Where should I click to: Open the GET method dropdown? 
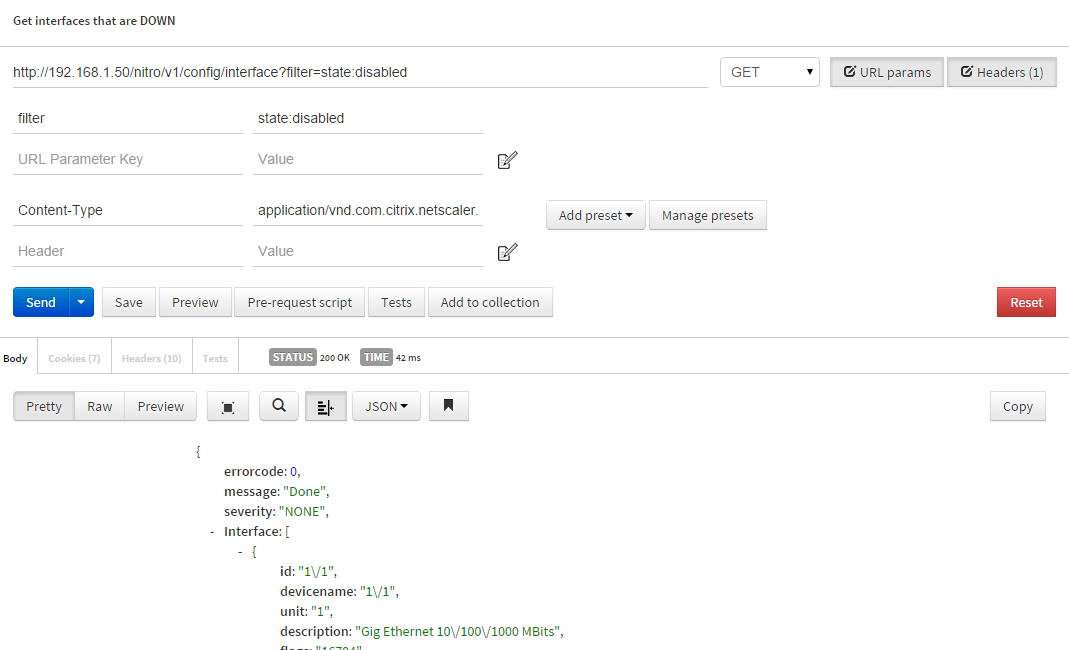click(x=769, y=72)
